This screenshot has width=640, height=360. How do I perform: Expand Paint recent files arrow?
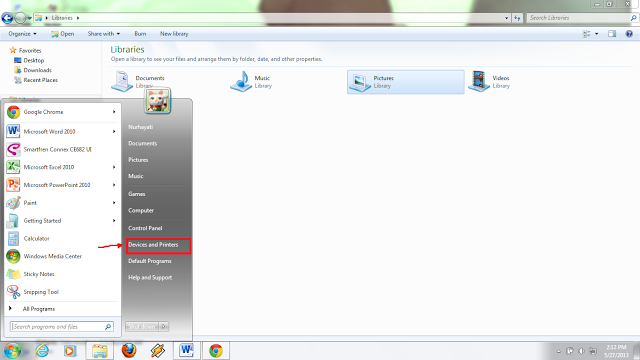coord(114,203)
